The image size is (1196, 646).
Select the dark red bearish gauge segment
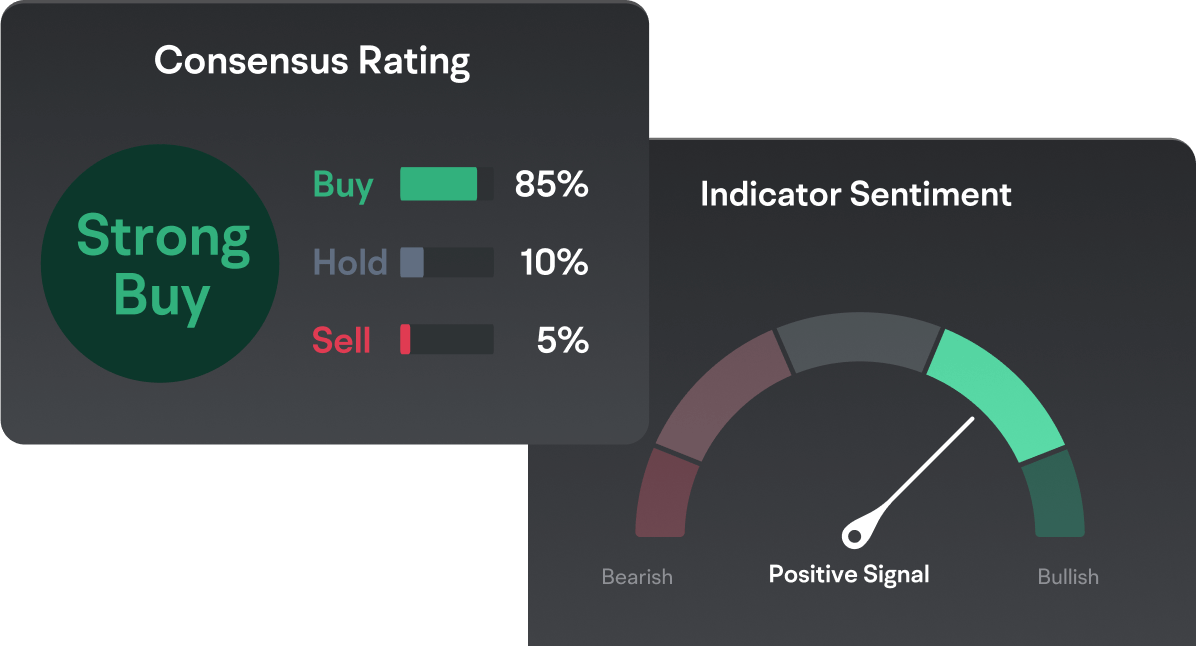[x=661, y=493]
